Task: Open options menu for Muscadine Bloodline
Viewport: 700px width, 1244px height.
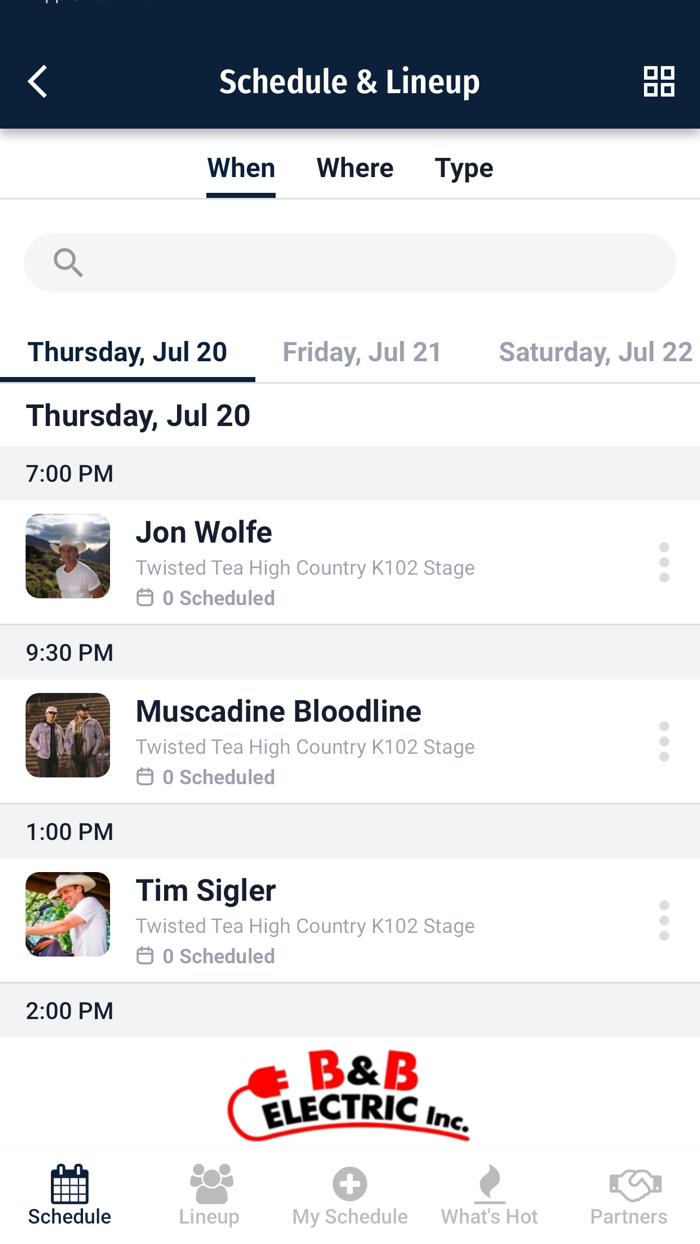Action: tap(664, 741)
